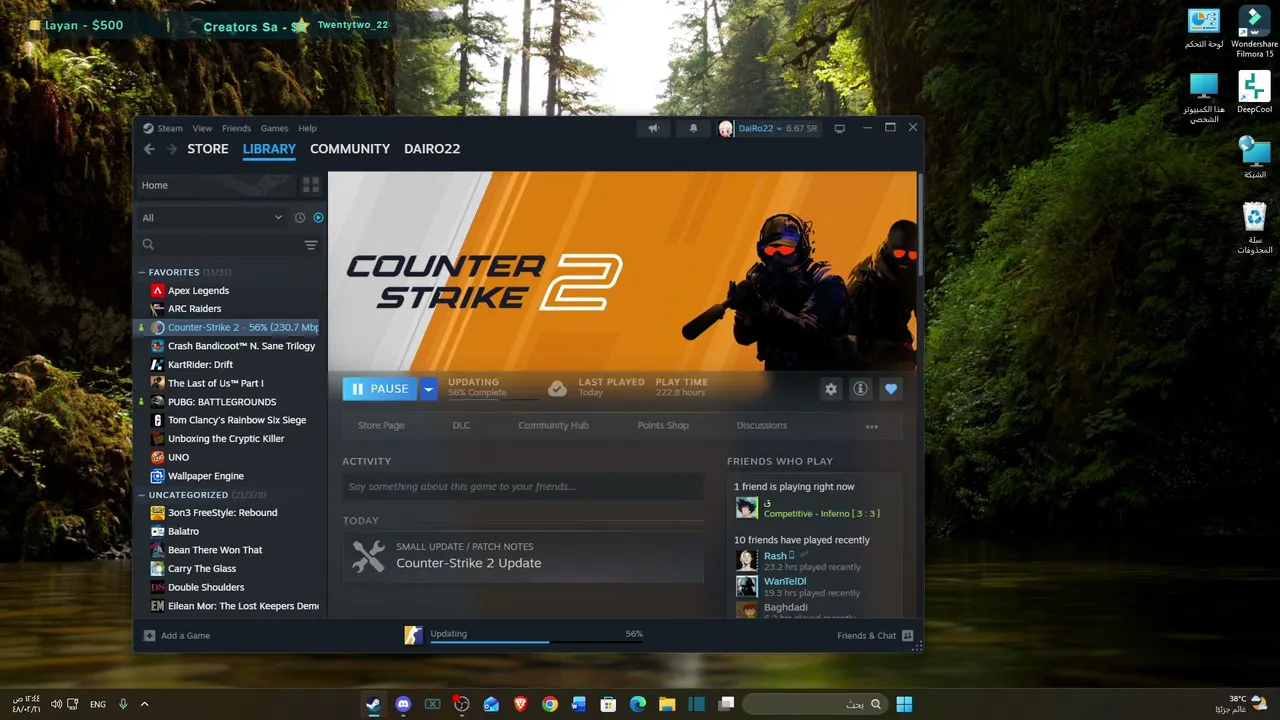The width and height of the screenshot is (1280, 720).
Task: Open Steam announcements megaphone icon
Action: 653,128
